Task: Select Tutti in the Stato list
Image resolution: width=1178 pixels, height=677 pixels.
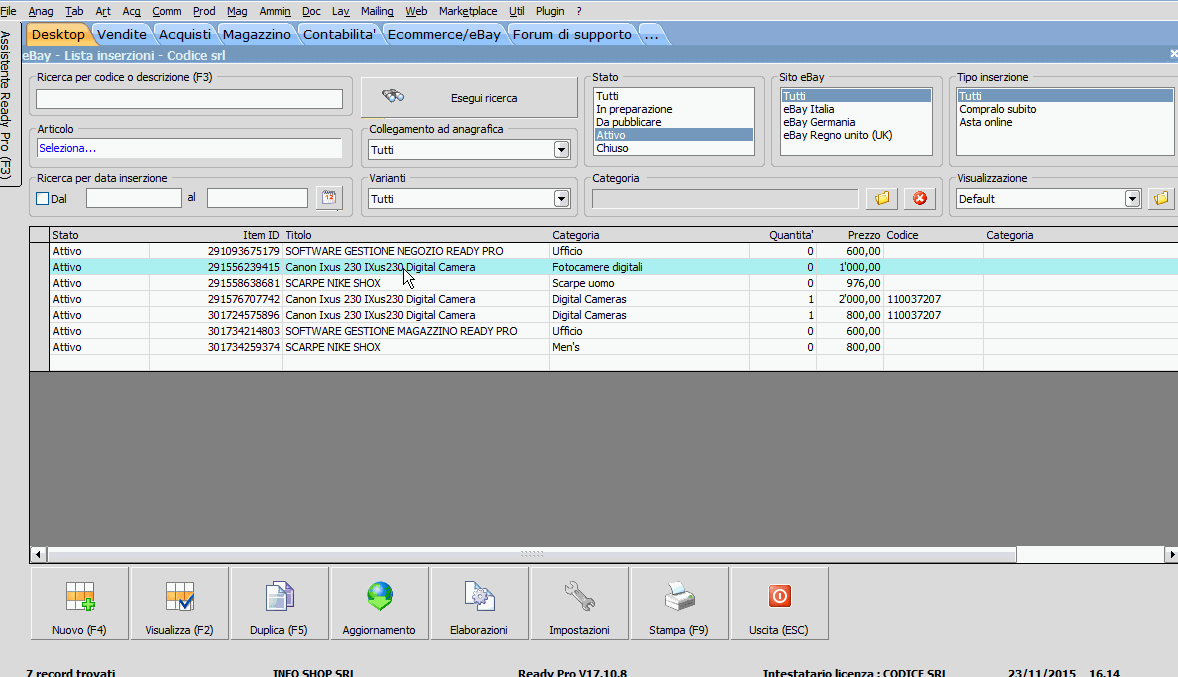Action: pos(673,96)
